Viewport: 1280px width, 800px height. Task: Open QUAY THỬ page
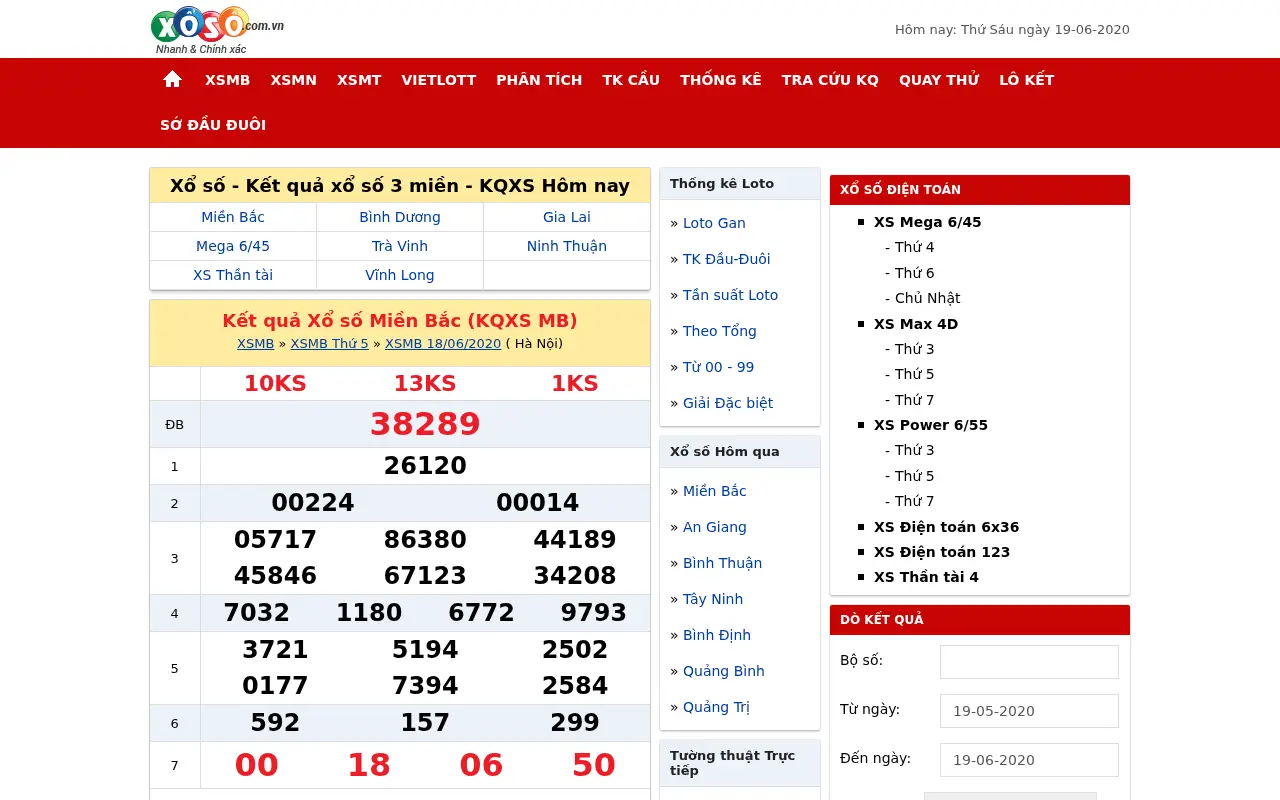(x=939, y=80)
